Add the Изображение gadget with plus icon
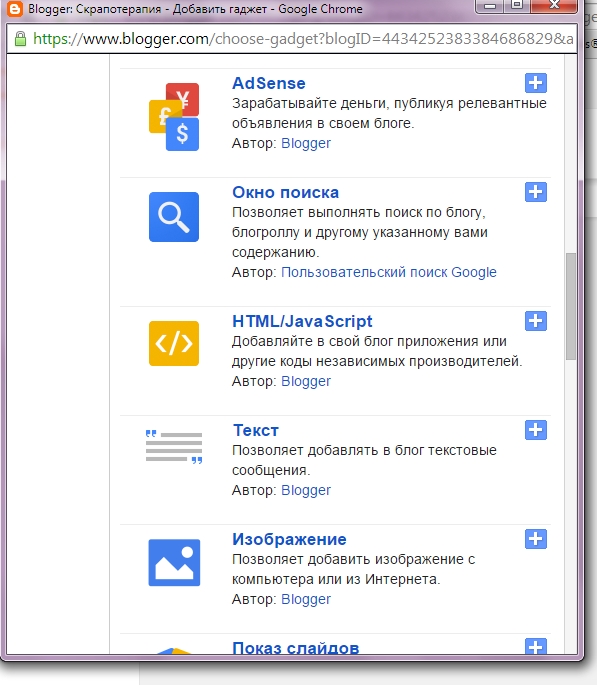 pos(536,539)
